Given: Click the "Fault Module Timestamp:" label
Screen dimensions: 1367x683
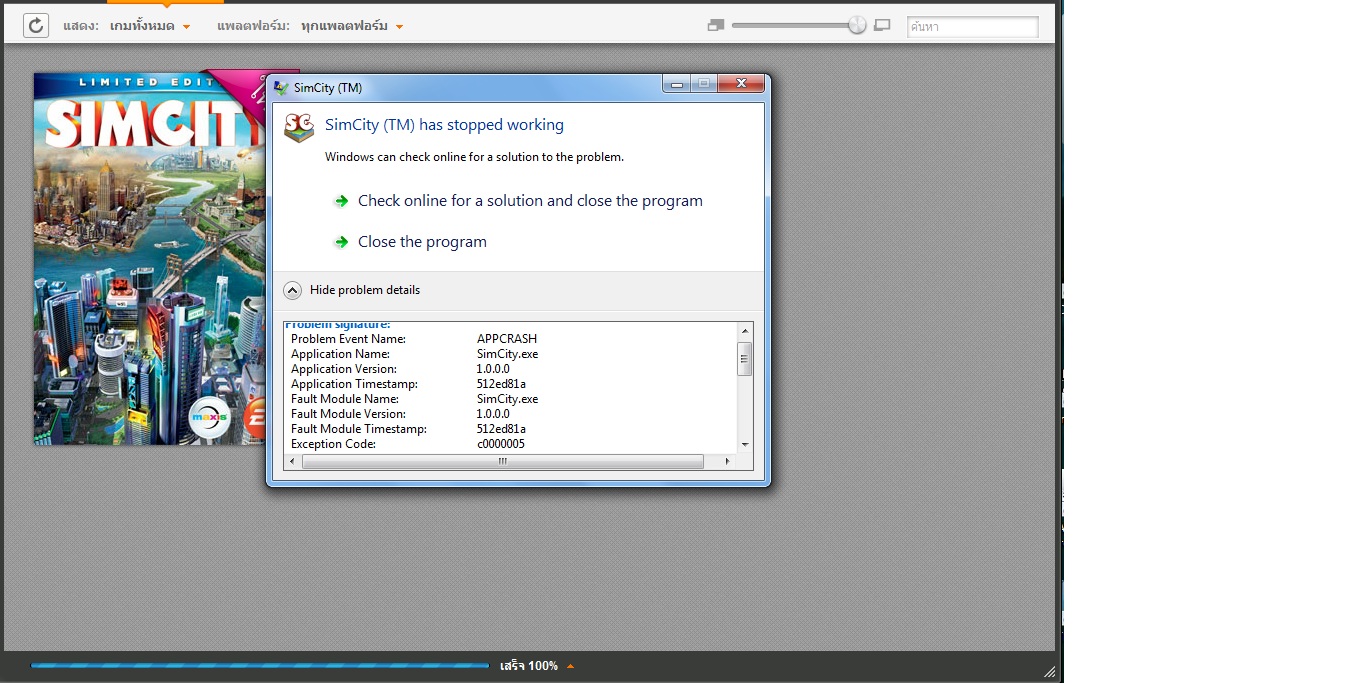Looking at the screenshot, I should pyautogui.click(x=359, y=429).
